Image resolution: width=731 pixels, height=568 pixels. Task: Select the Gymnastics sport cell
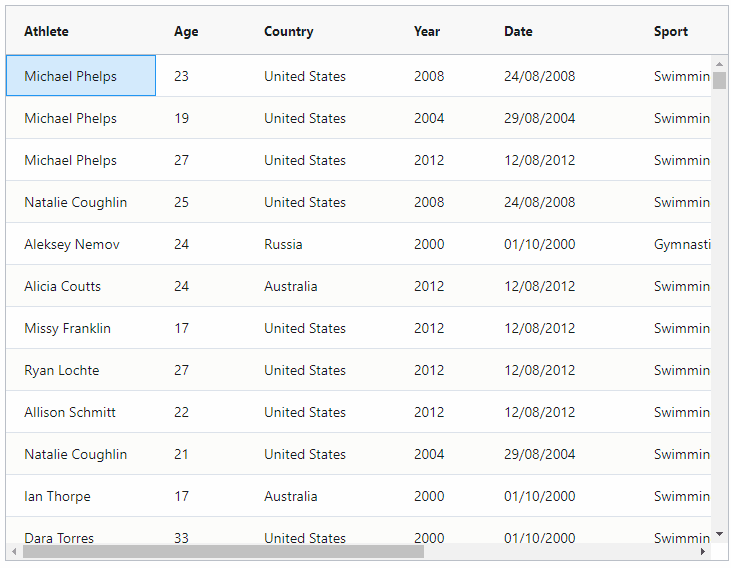pyautogui.click(x=682, y=244)
